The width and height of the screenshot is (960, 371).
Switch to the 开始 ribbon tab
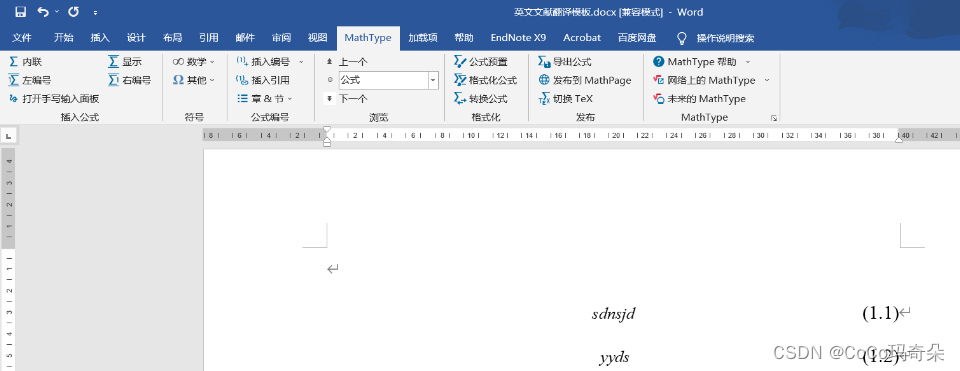tap(63, 37)
